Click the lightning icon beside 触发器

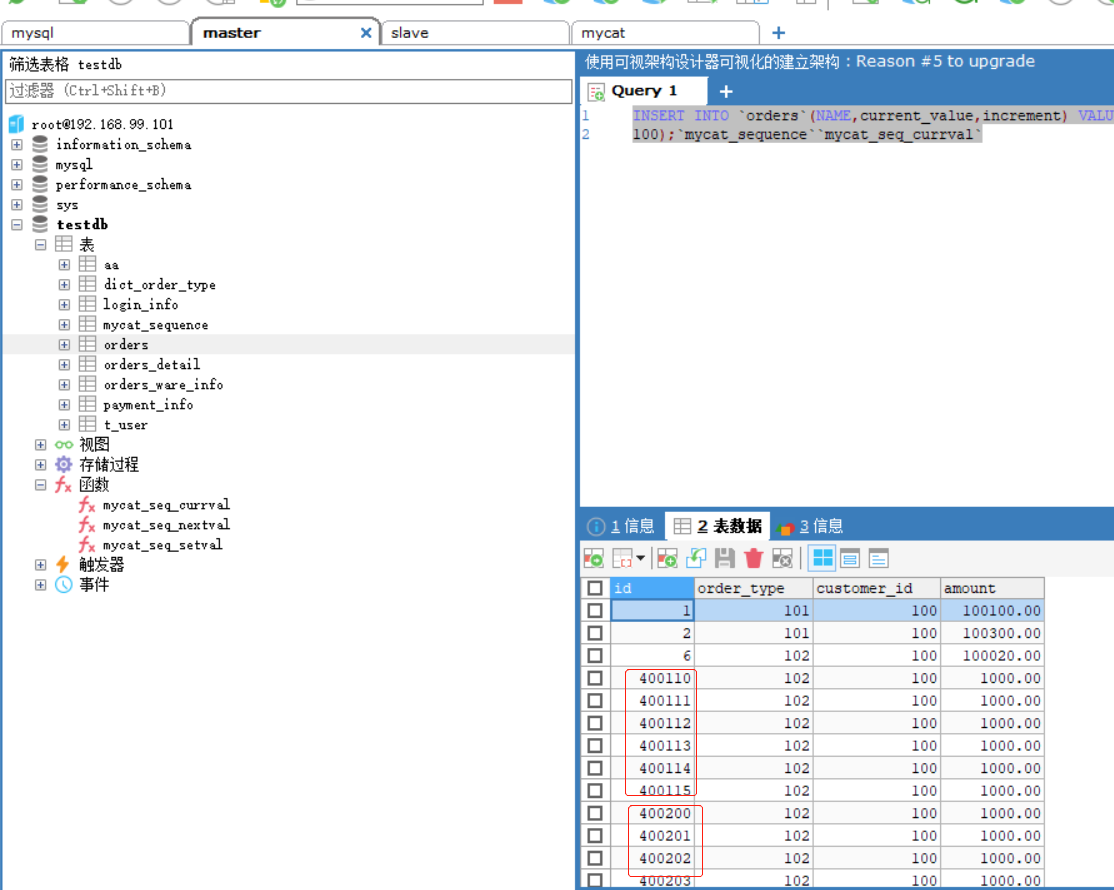[63, 565]
